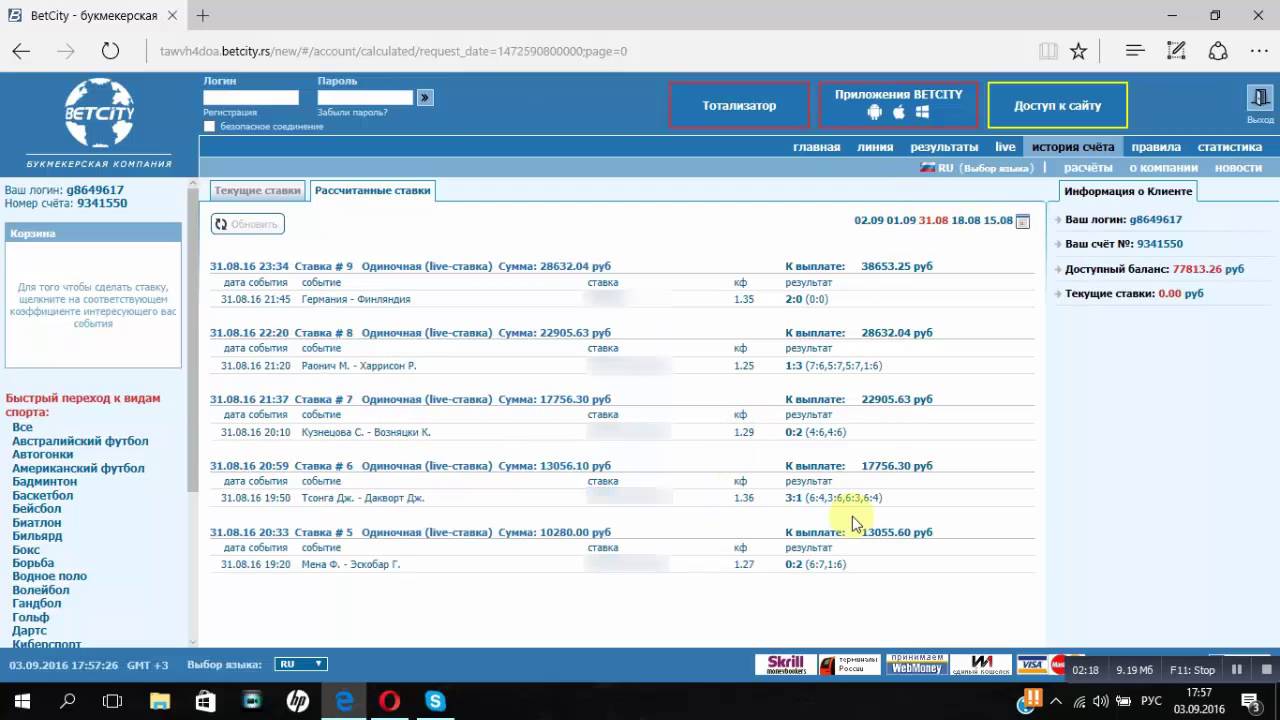Open расчёты submenu link
The width and height of the screenshot is (1280, 720).
pos(1088,168)
